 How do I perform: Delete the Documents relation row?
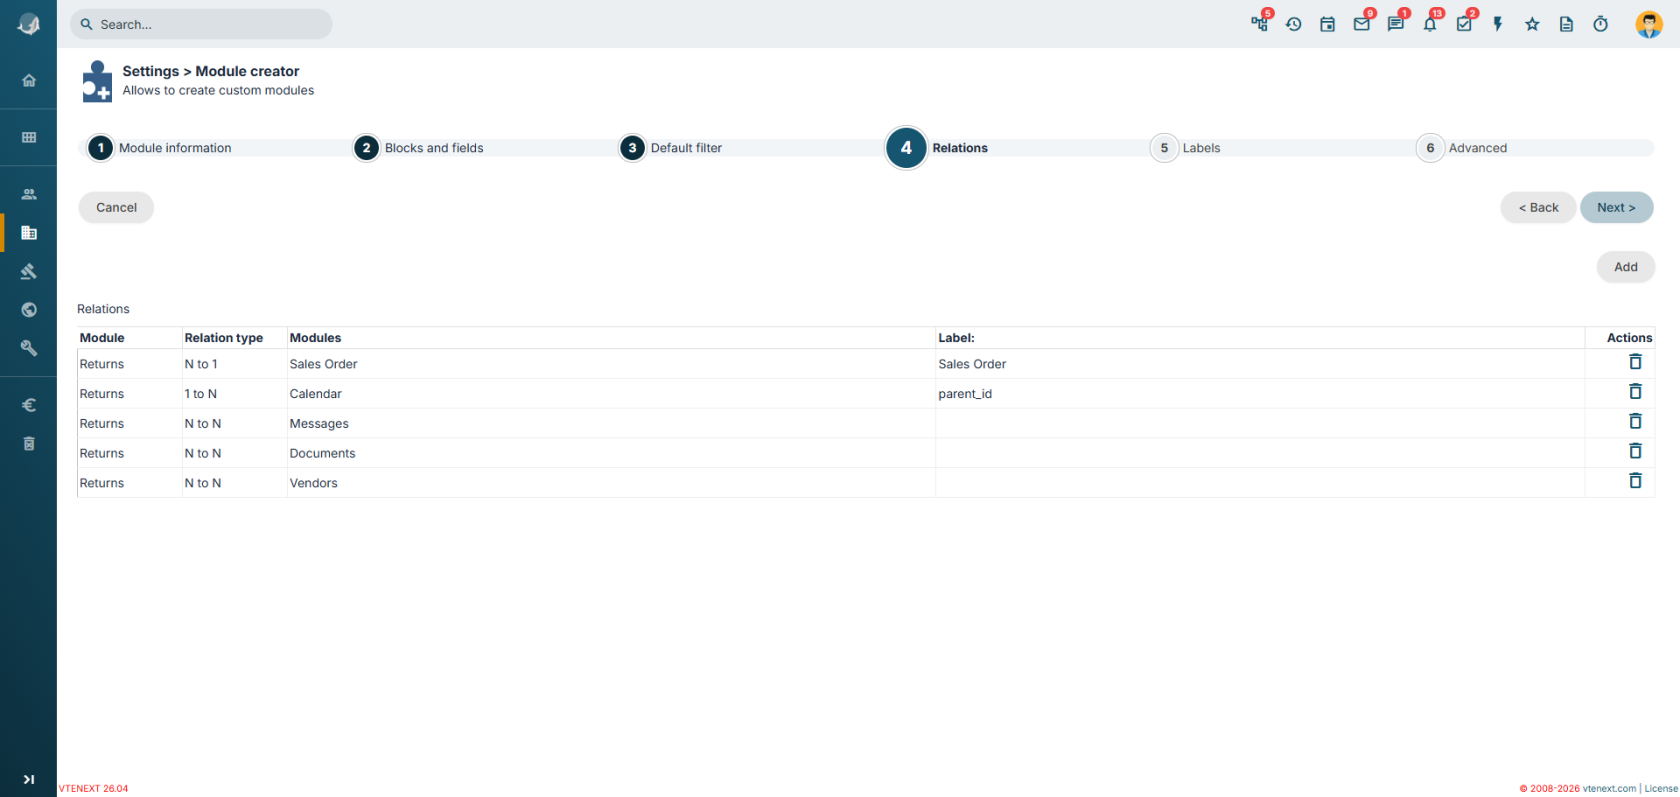(1635, 451)
